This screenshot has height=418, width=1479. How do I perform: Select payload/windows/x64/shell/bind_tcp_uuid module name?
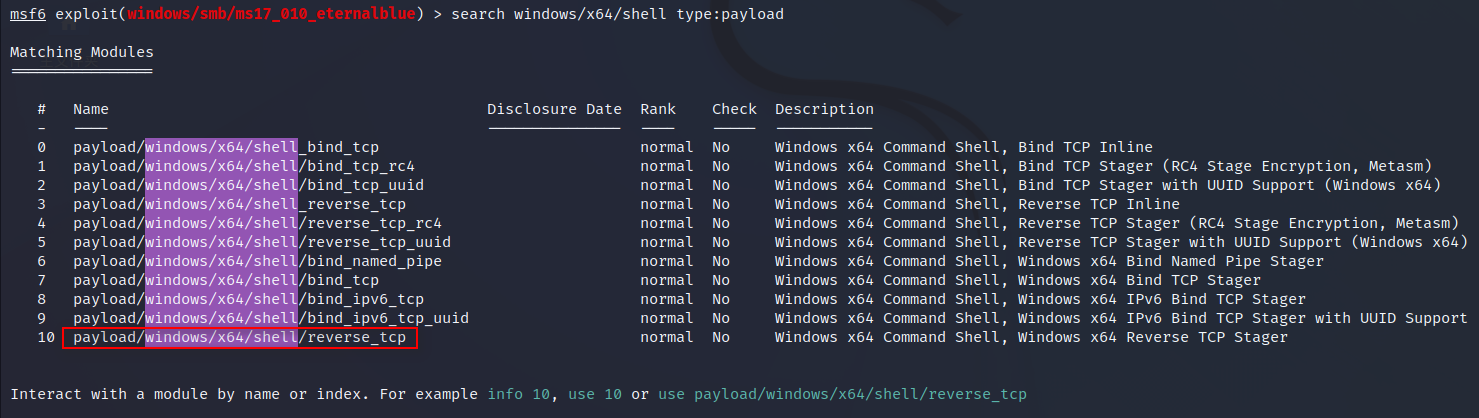[x=248, y=185]
